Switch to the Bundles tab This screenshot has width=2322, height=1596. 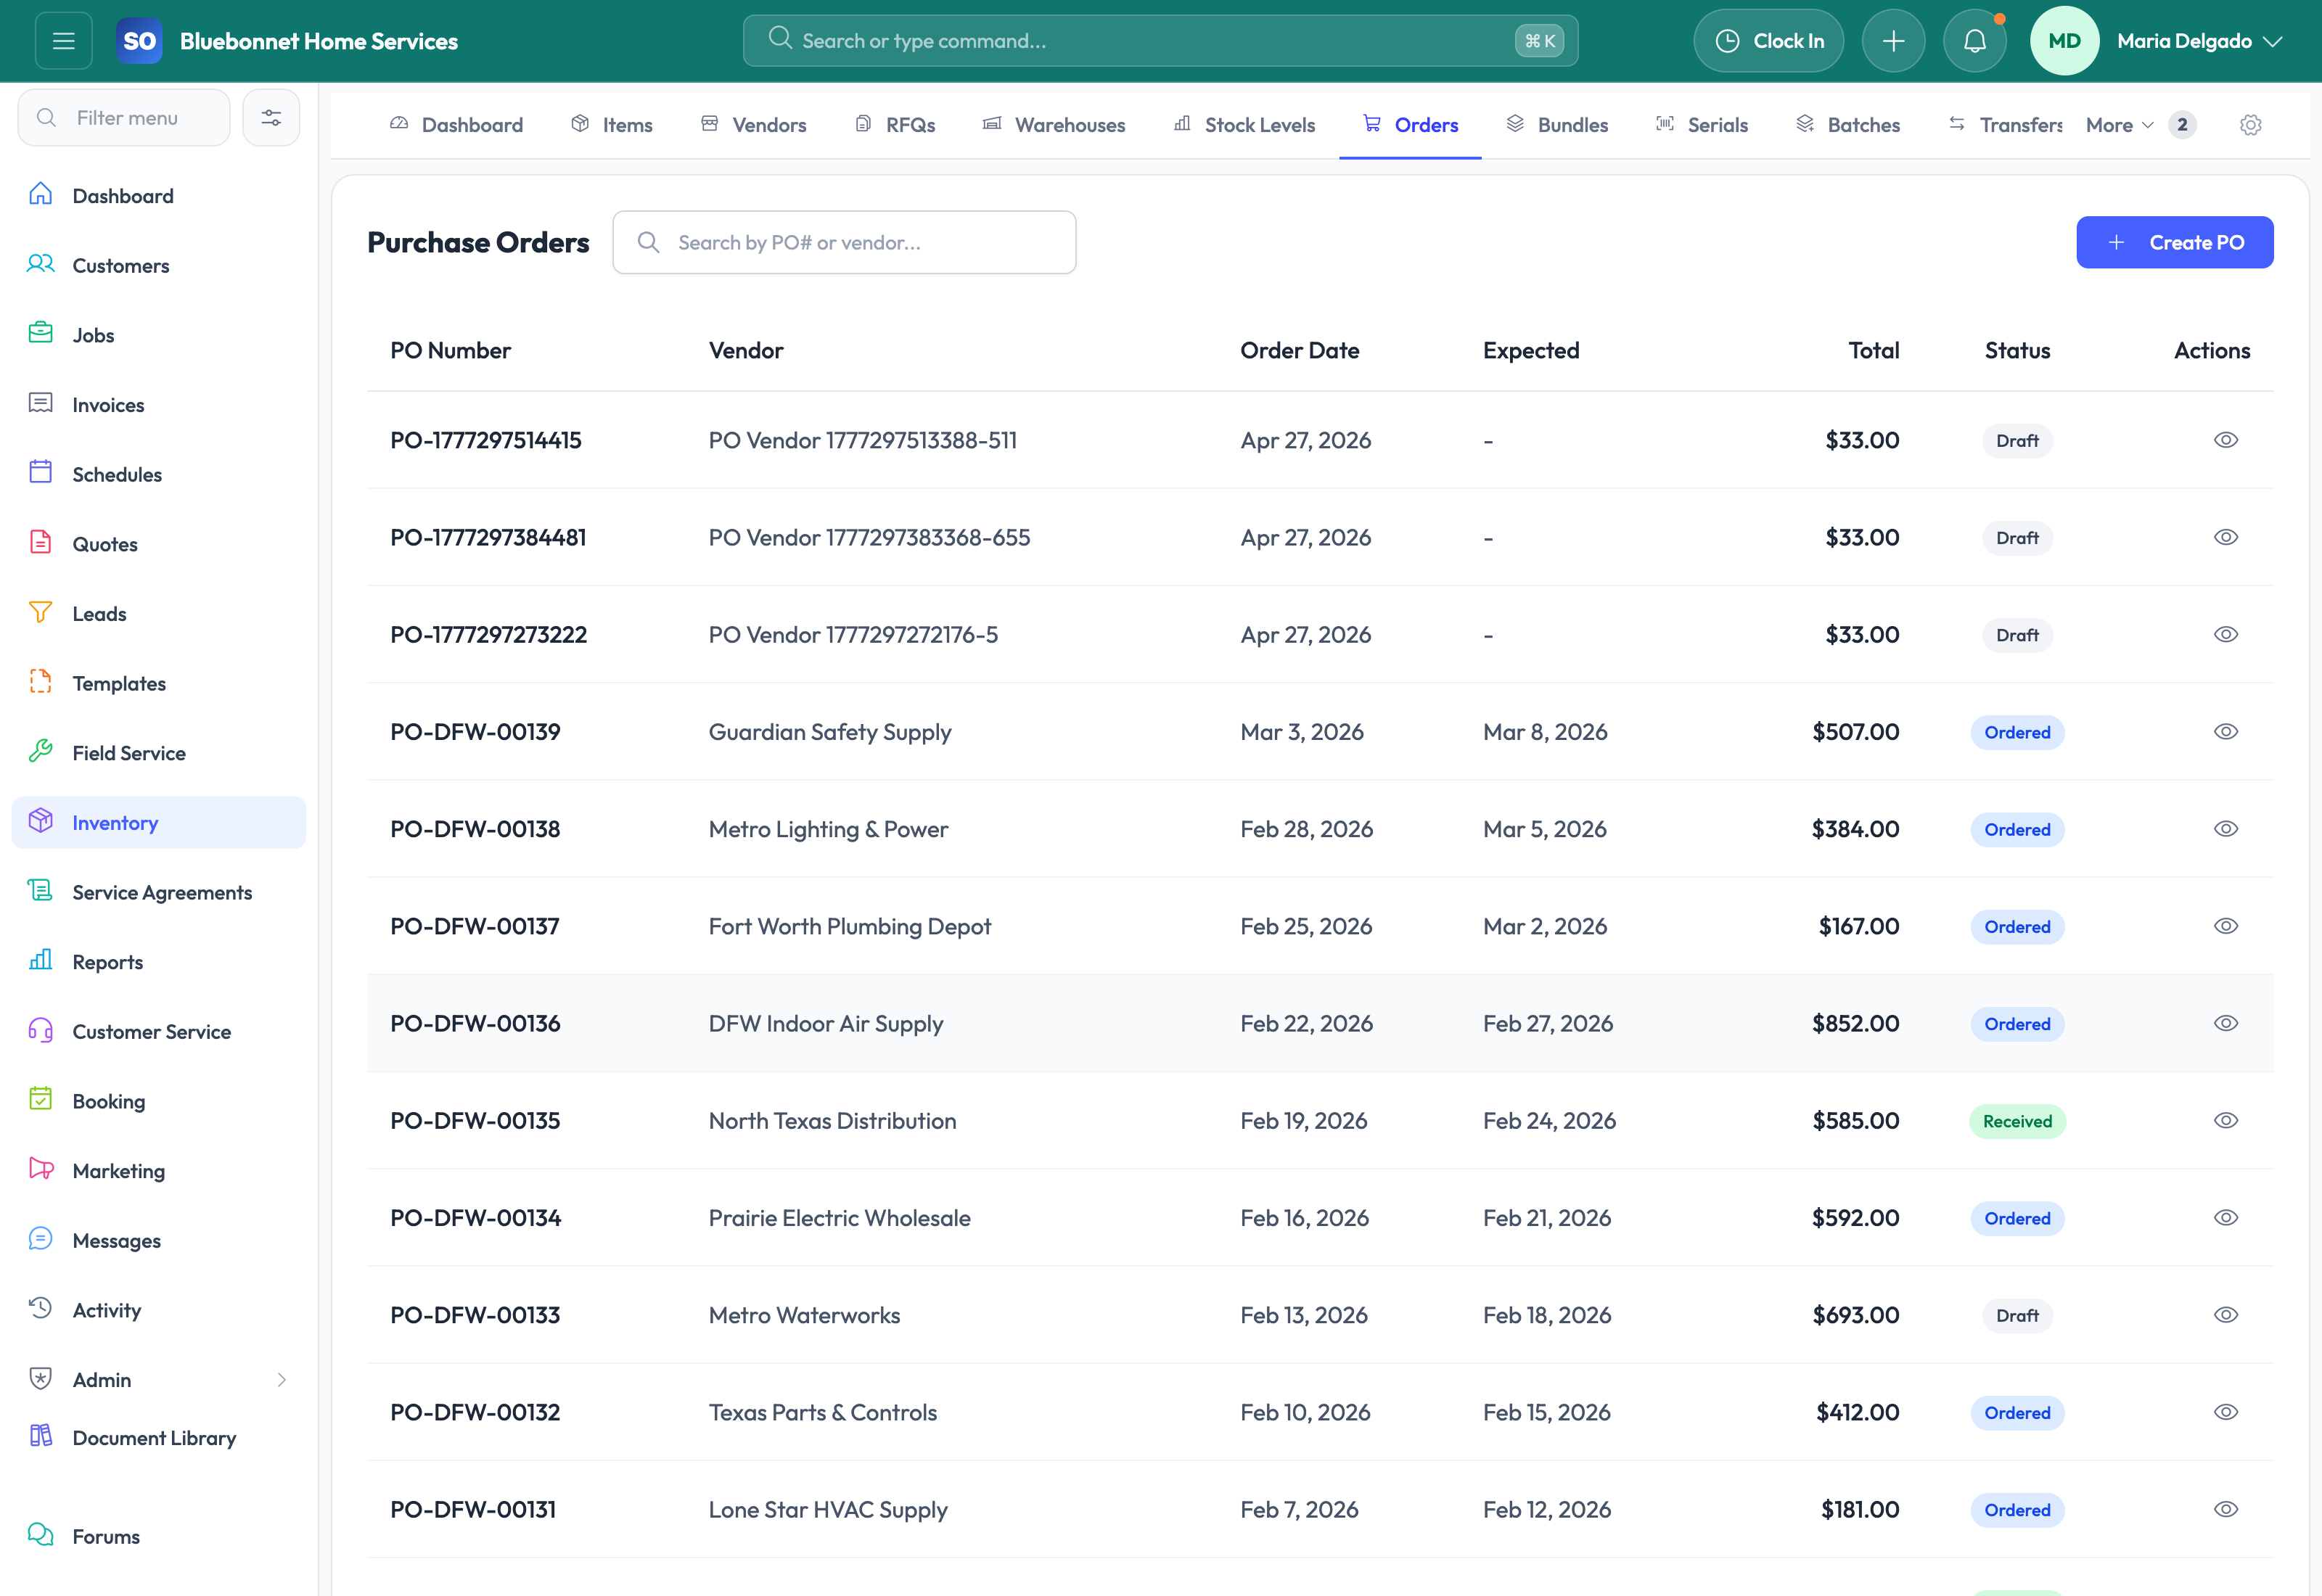click(1557, 125)
